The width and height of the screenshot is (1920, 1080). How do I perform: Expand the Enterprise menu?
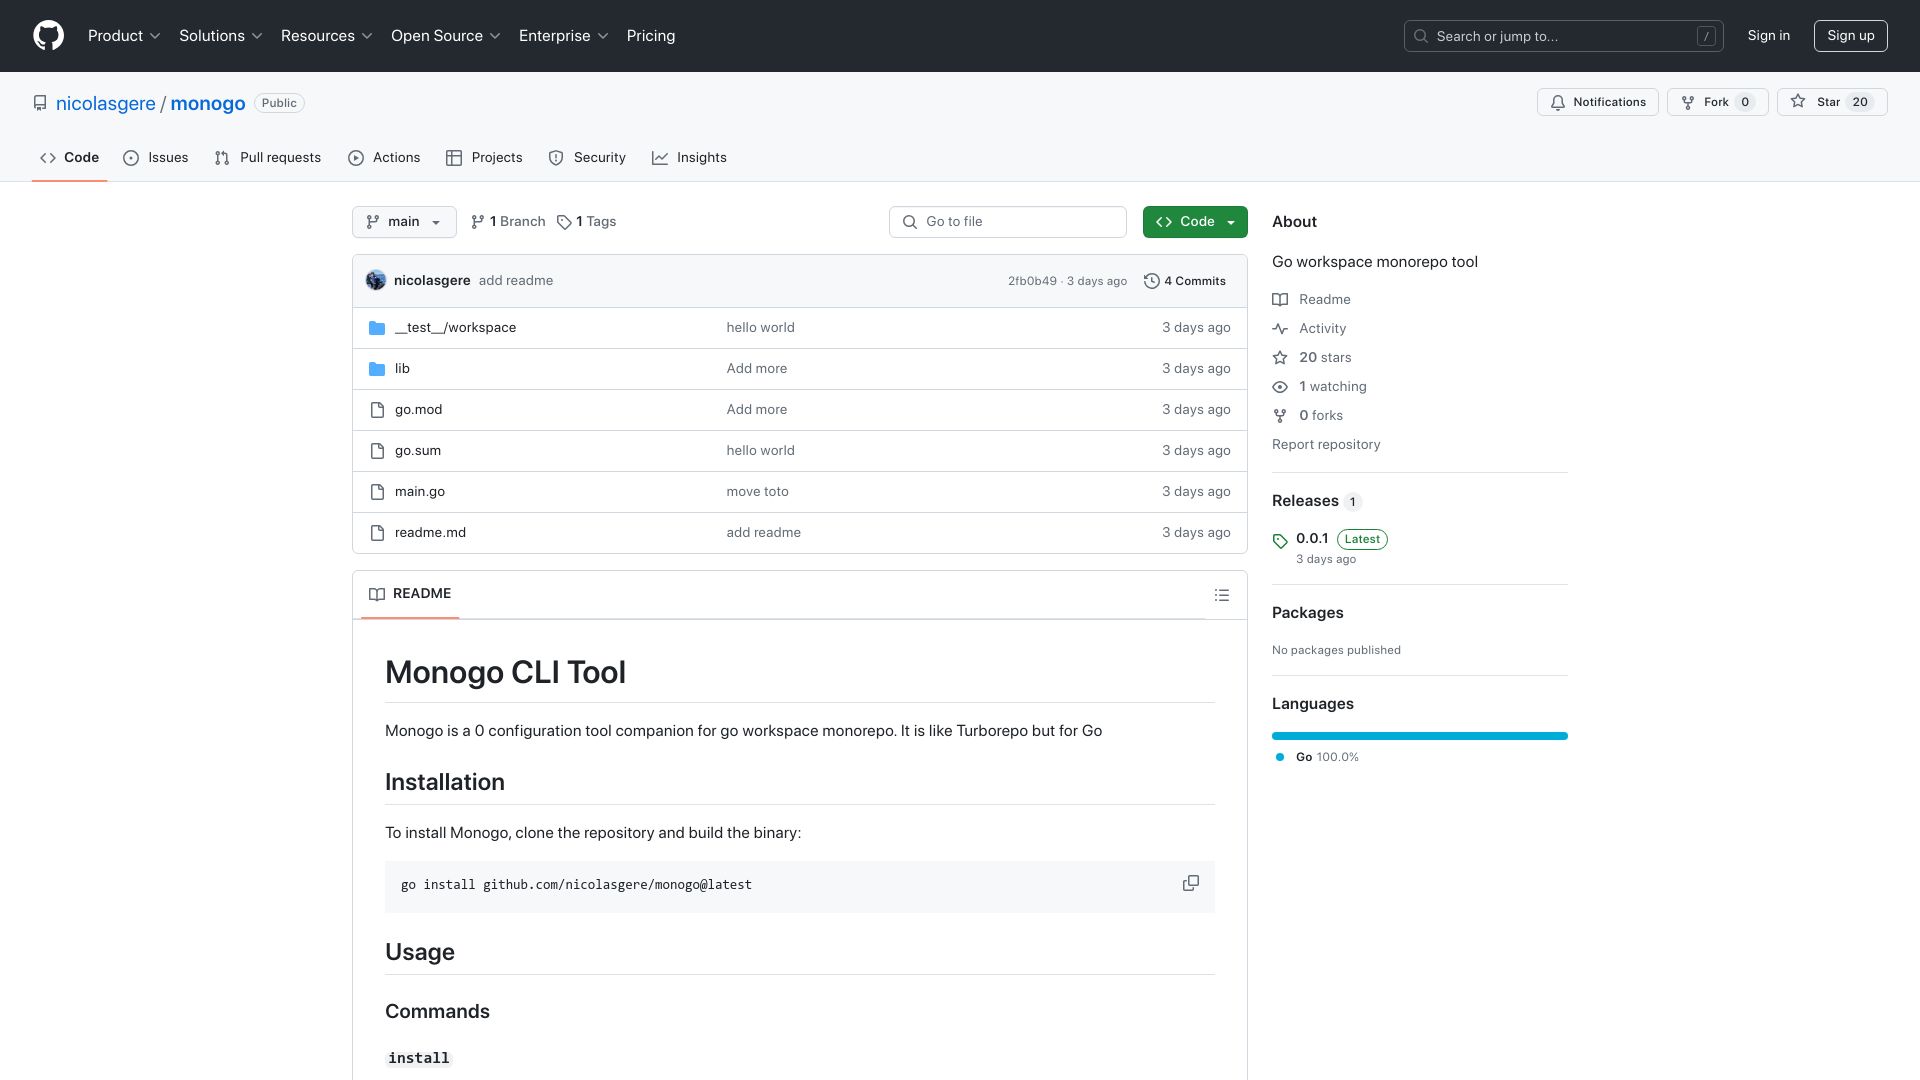(564, 36)
